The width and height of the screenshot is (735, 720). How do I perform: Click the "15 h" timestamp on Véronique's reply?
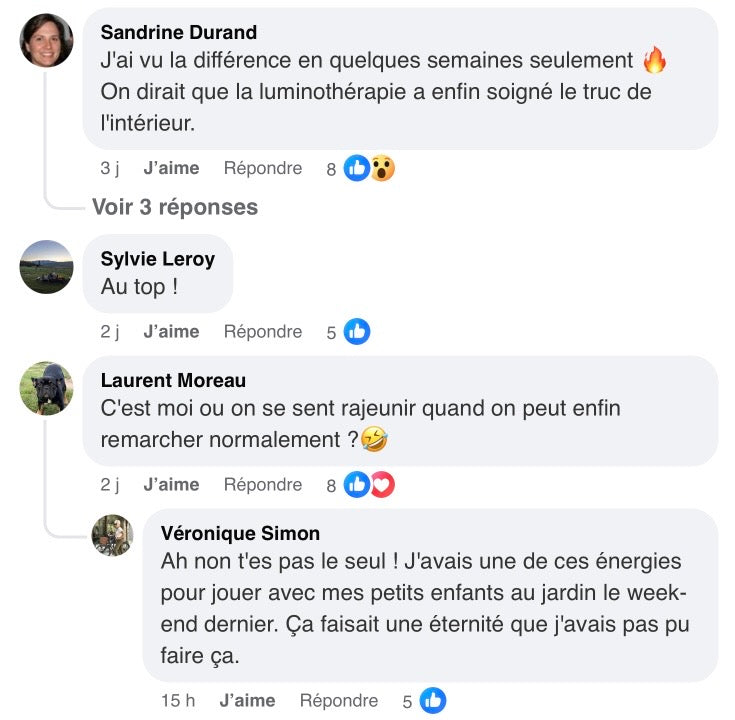(178, 701)
